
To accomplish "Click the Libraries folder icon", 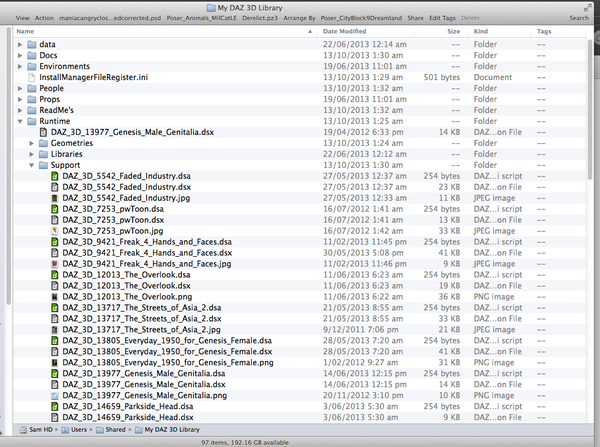I will [x=44, y=154].
